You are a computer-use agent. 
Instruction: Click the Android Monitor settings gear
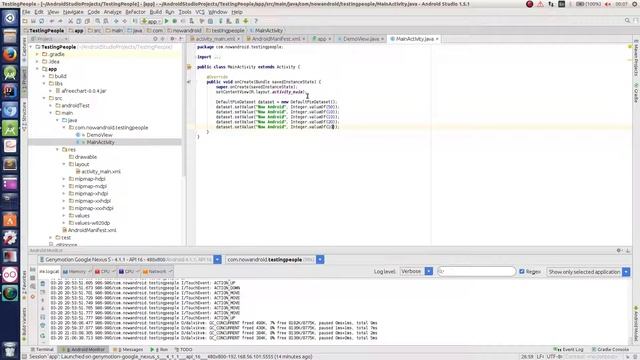619,250
